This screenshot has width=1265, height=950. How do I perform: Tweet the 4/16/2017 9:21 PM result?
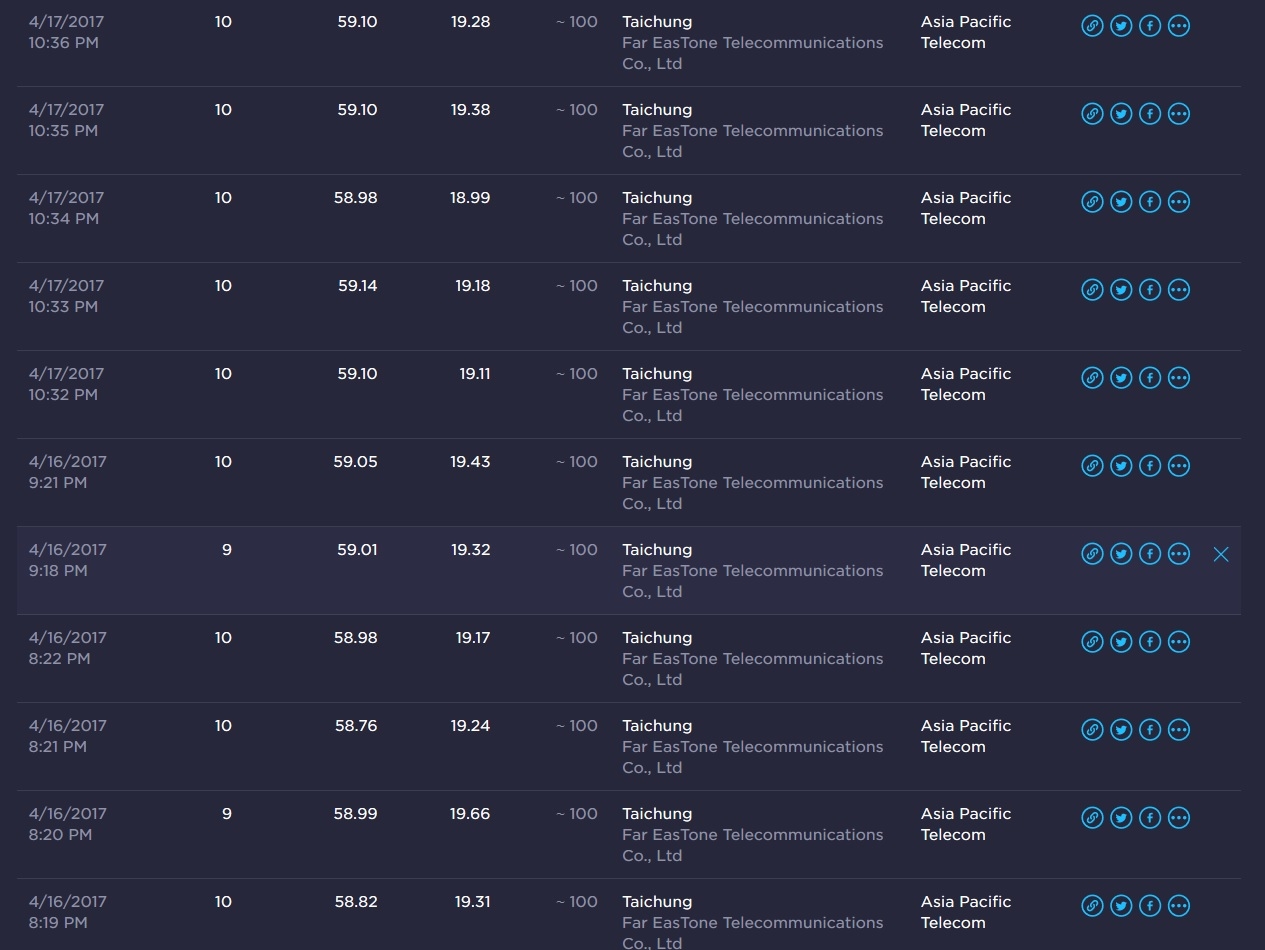click(x=1121, y=466)
